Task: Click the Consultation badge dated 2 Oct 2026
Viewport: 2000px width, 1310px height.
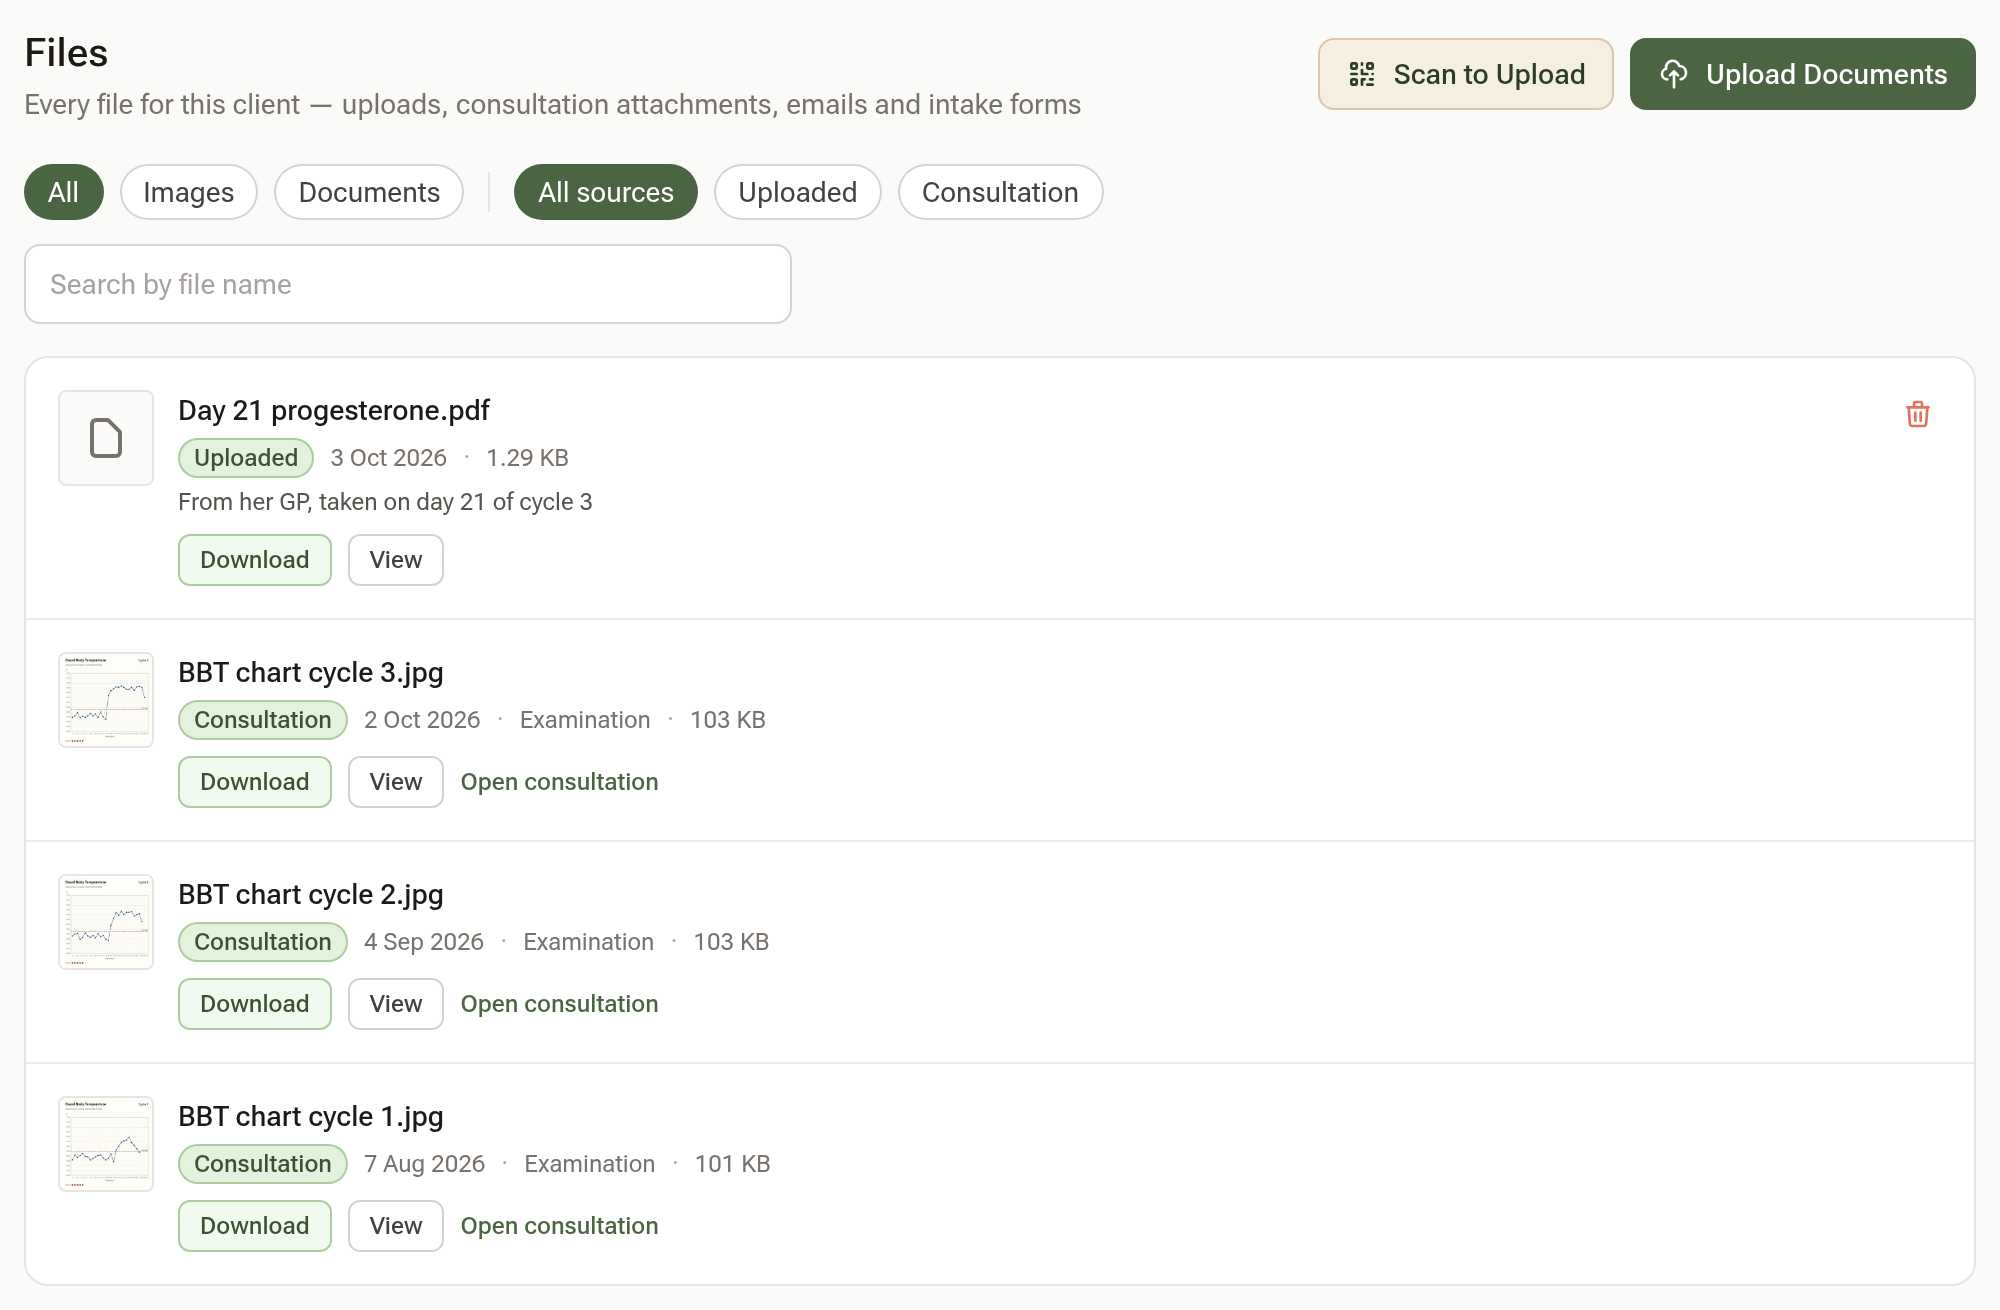Action: pyautogui.click(x=263, y=720)
